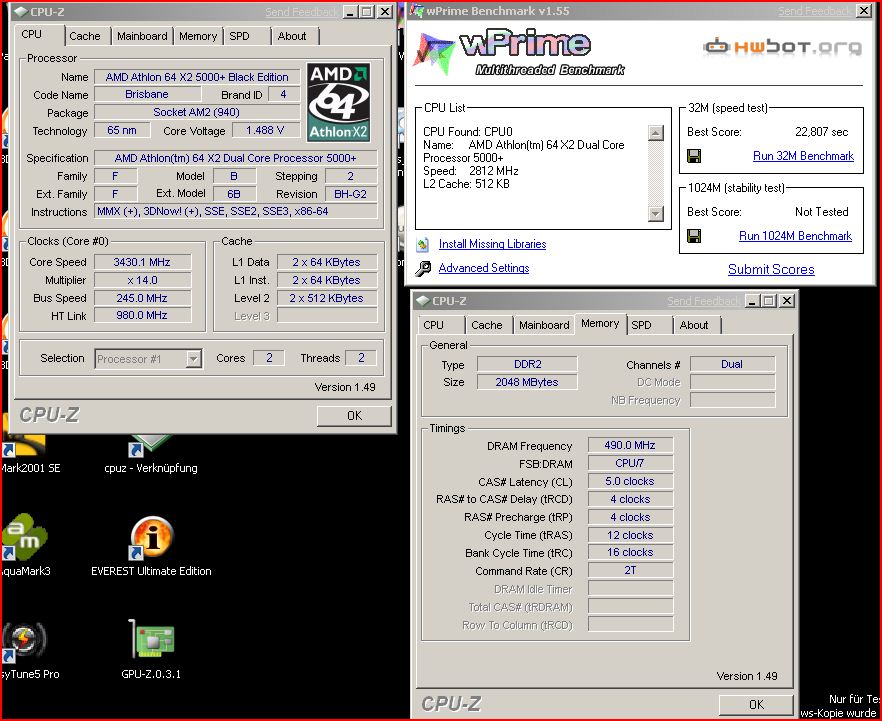Open SPD tab in top CPU-Z window

pos(240,36)
